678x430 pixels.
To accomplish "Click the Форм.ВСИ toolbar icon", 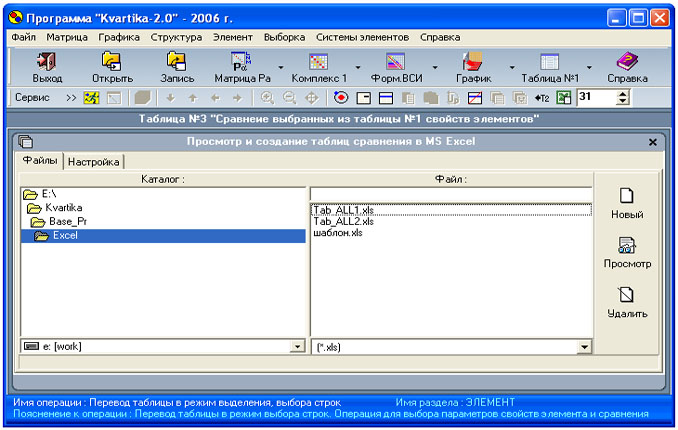I will coord(396,61).
